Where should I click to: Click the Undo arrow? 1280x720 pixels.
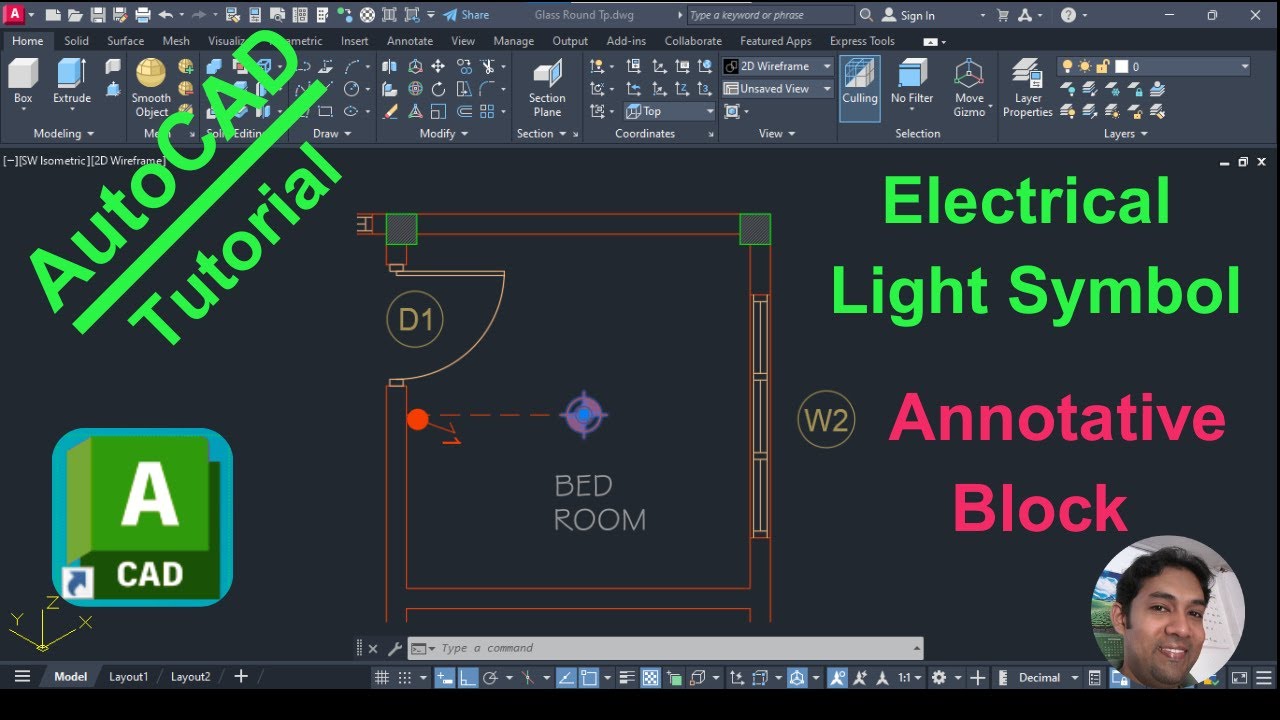(165, 15)
